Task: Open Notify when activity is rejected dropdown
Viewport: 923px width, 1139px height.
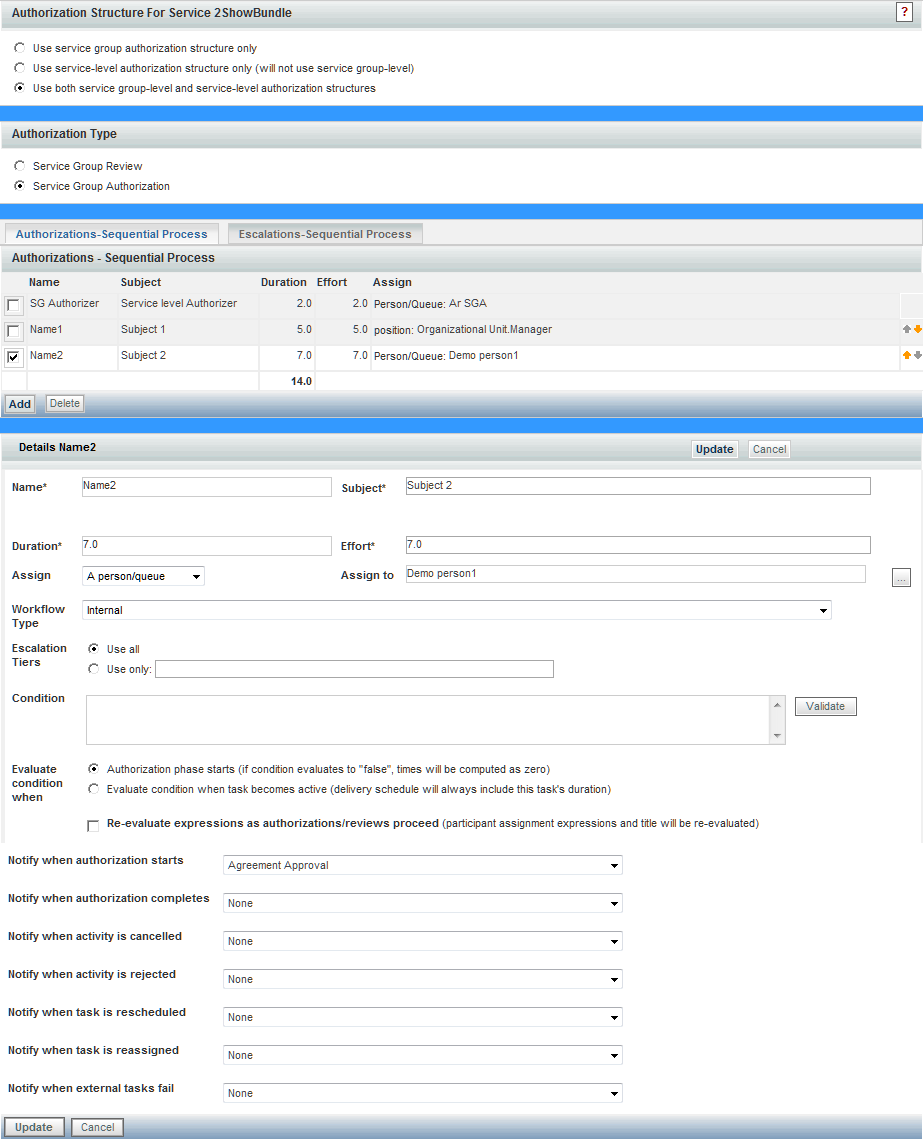Action: (x=423, y=979)
